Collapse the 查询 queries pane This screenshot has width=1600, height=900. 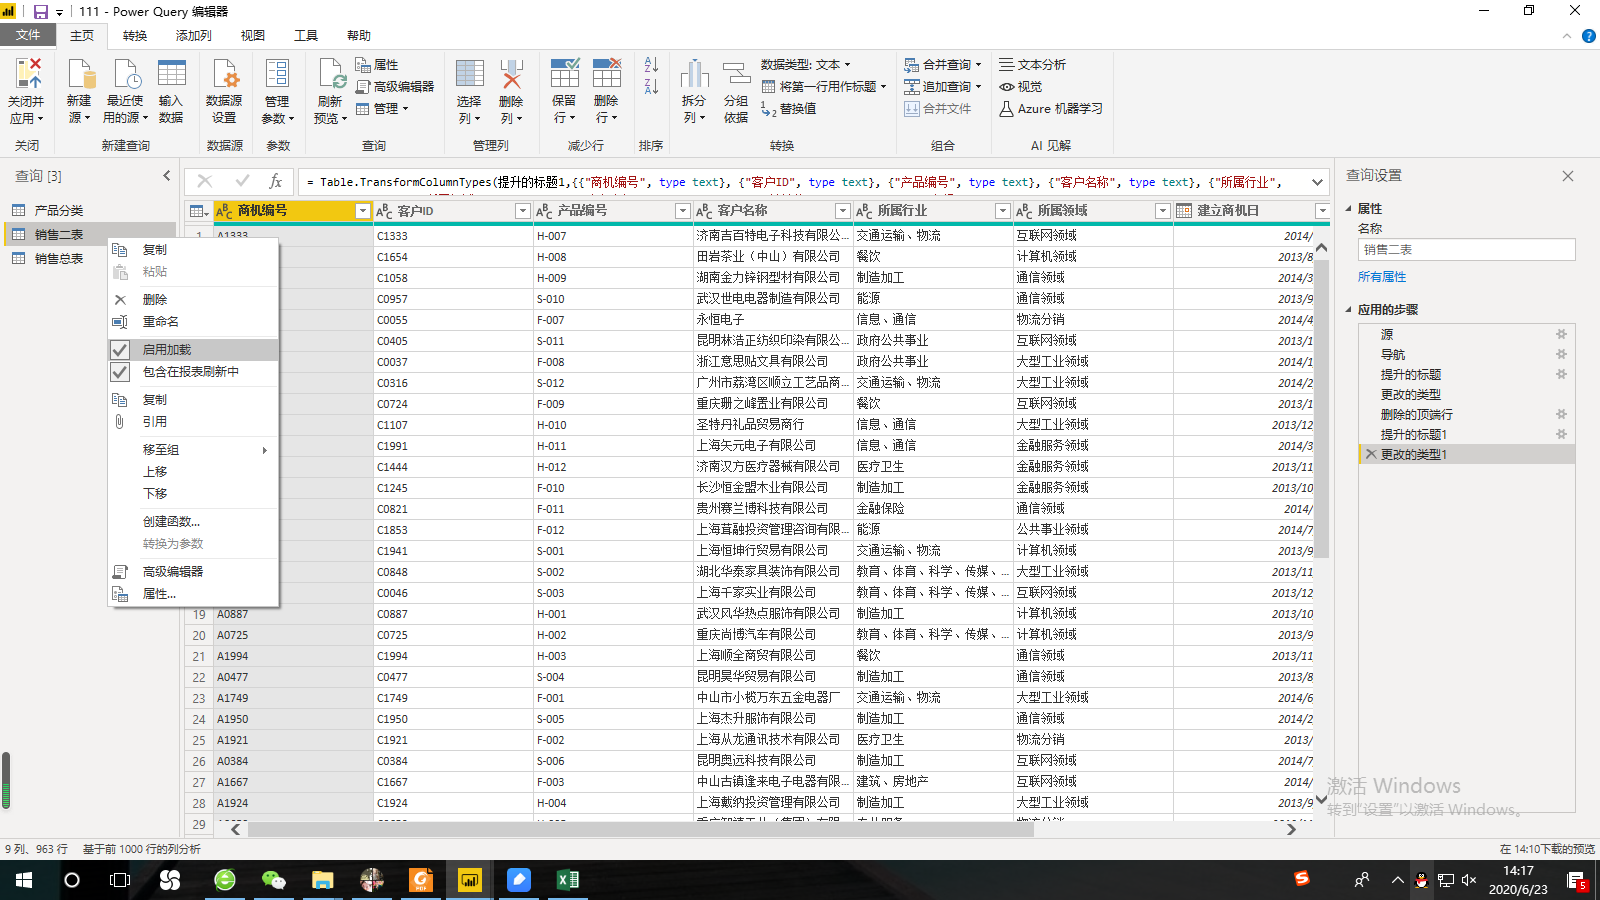coord(167,176)
